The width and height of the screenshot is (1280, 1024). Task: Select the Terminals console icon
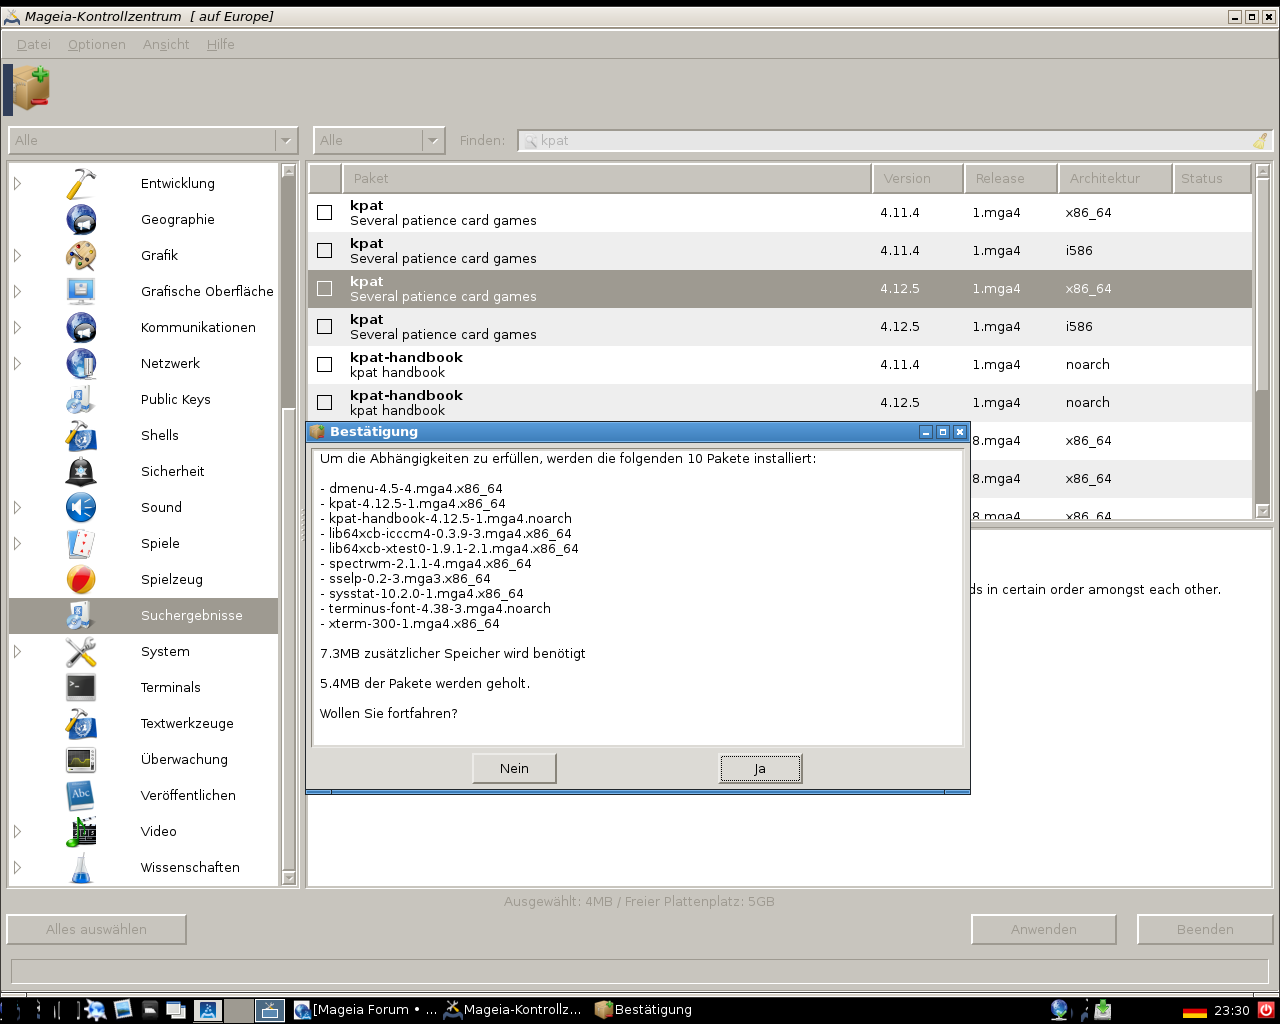click(x=81, y=688)
